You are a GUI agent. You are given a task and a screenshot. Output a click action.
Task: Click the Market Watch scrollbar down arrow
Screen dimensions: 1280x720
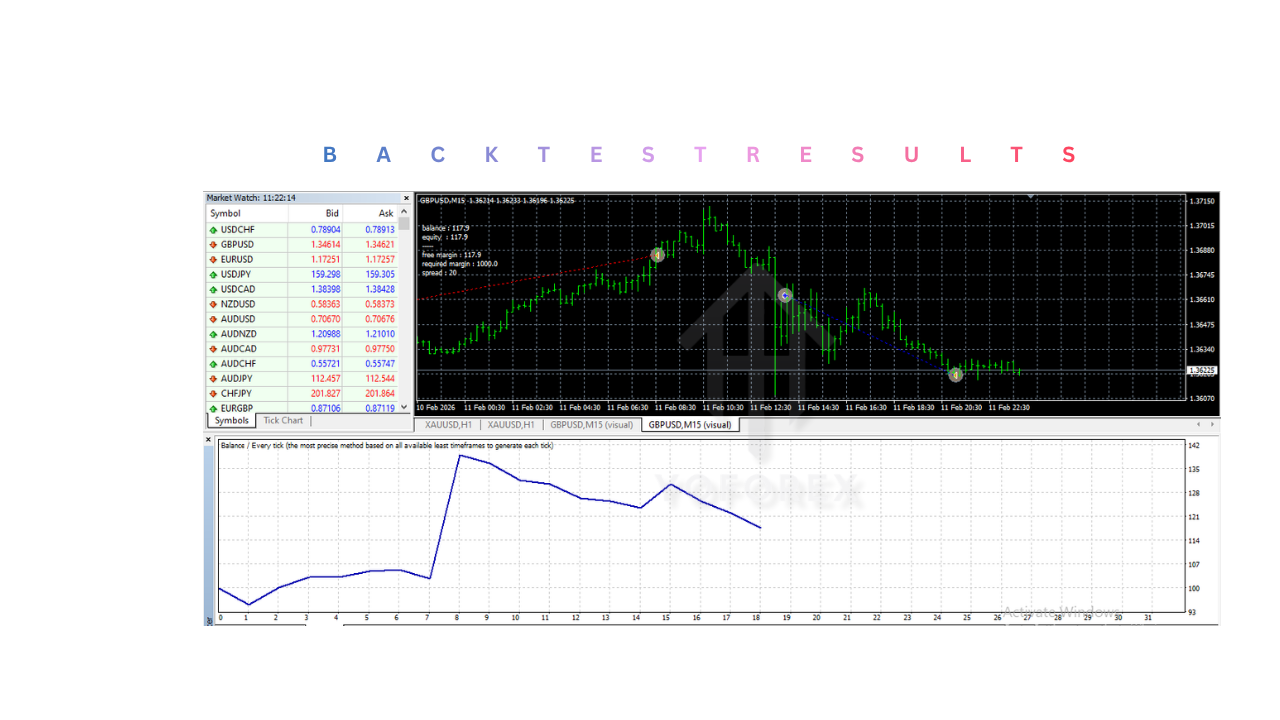pyautogui.click(x=405, y=407)
